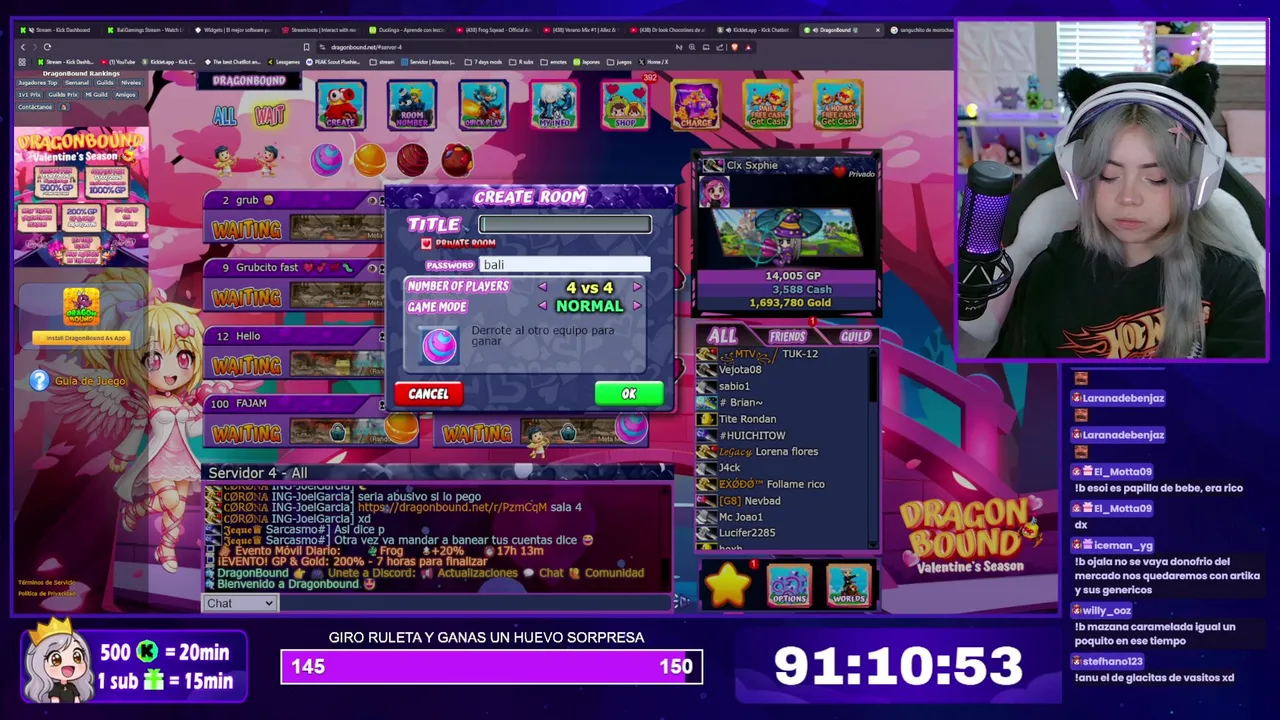
Task: Open the Options icon
Action: (x=788, y=586)
